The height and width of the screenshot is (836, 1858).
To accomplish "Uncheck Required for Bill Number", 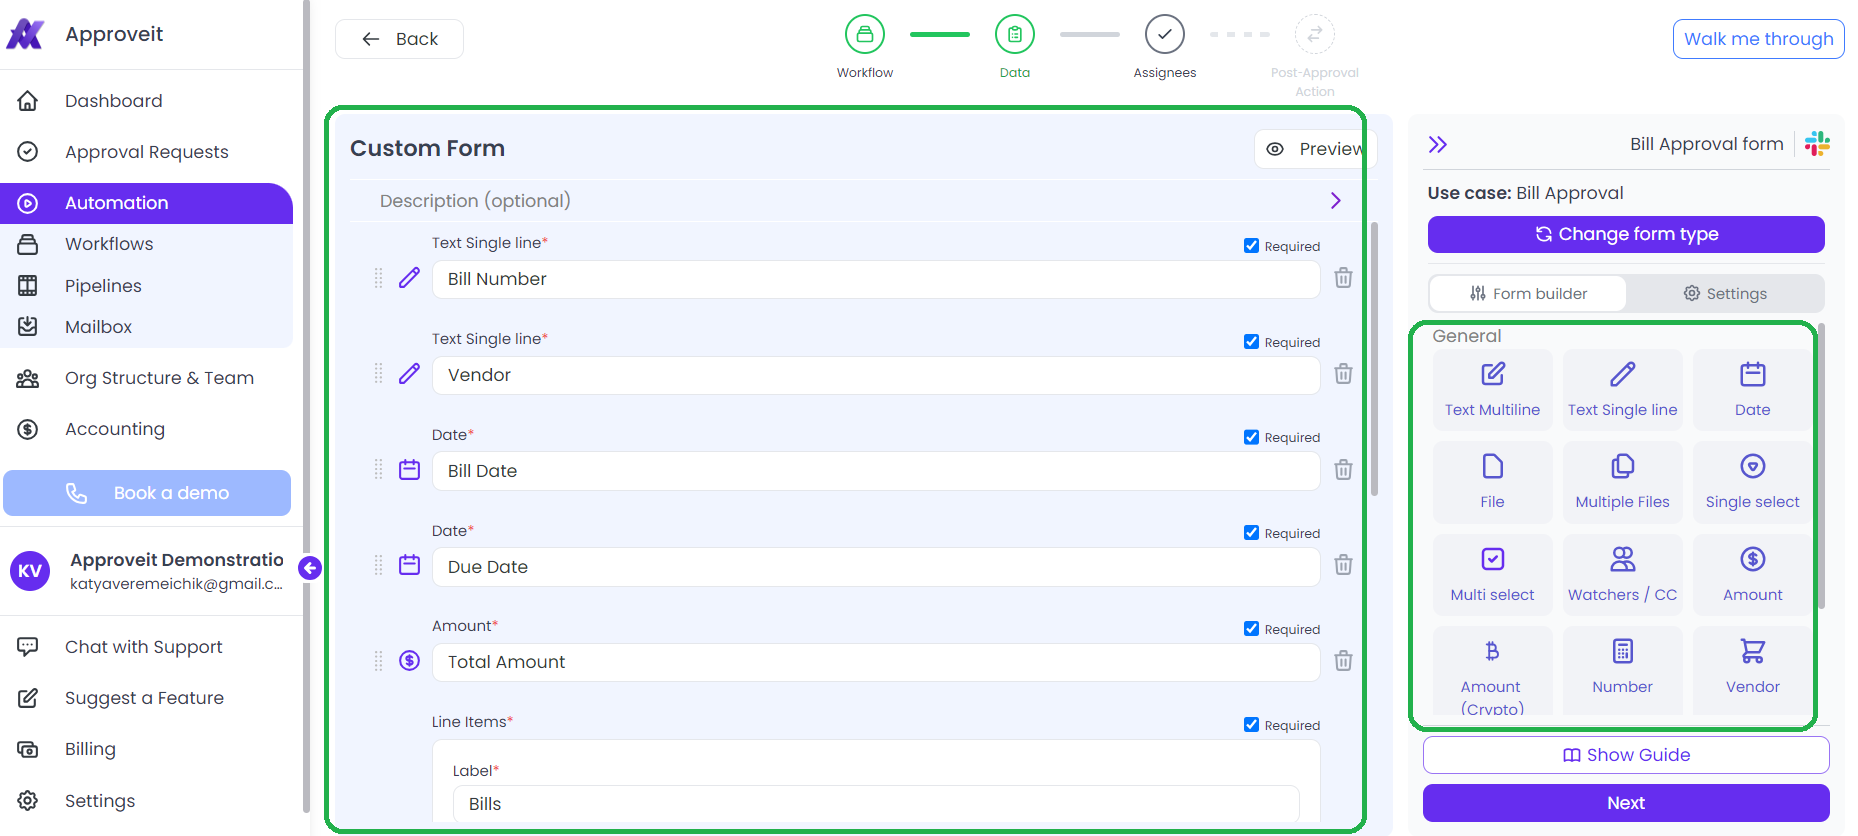I will coord(1251,246).
